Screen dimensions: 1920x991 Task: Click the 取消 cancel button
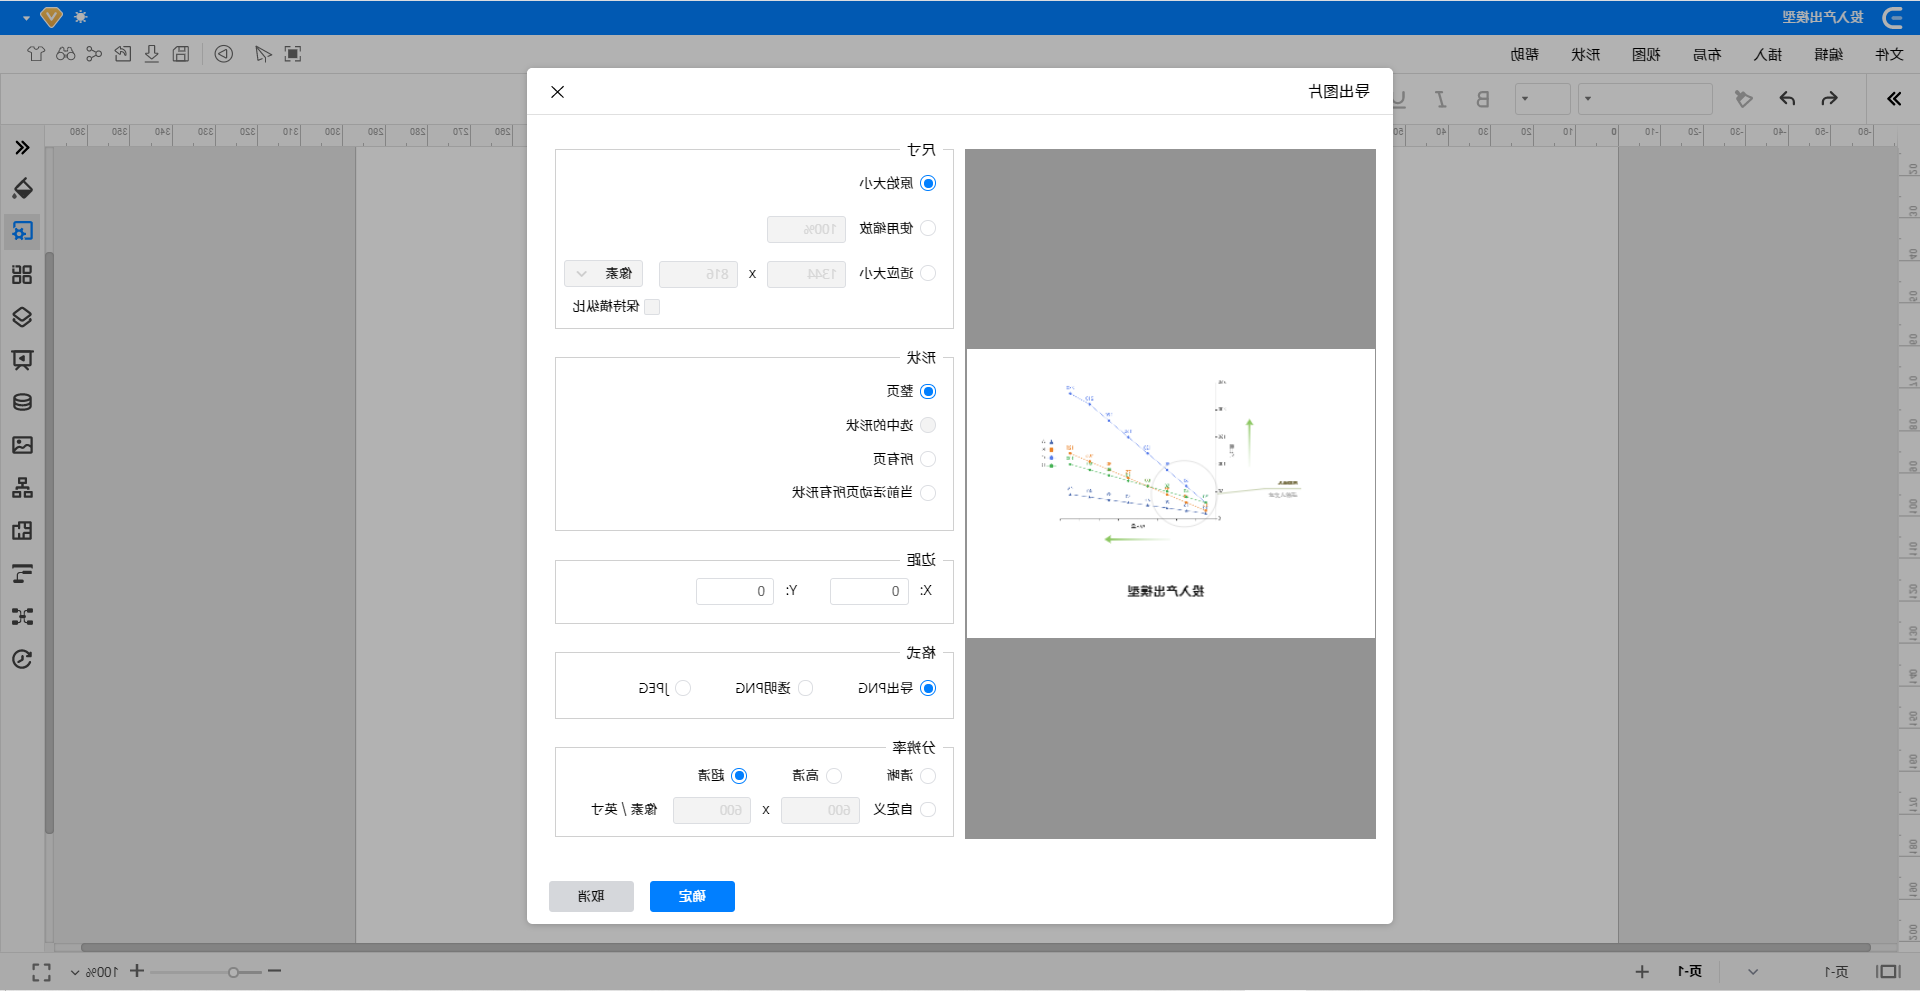pos(591,896)
